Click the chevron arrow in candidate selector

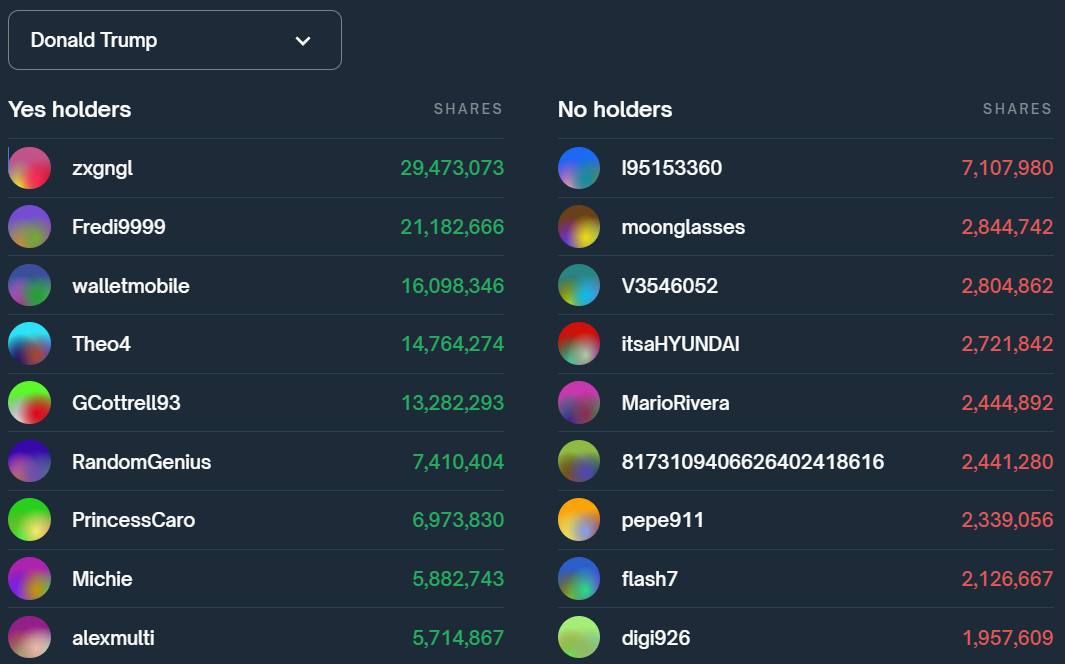(303, 41)
